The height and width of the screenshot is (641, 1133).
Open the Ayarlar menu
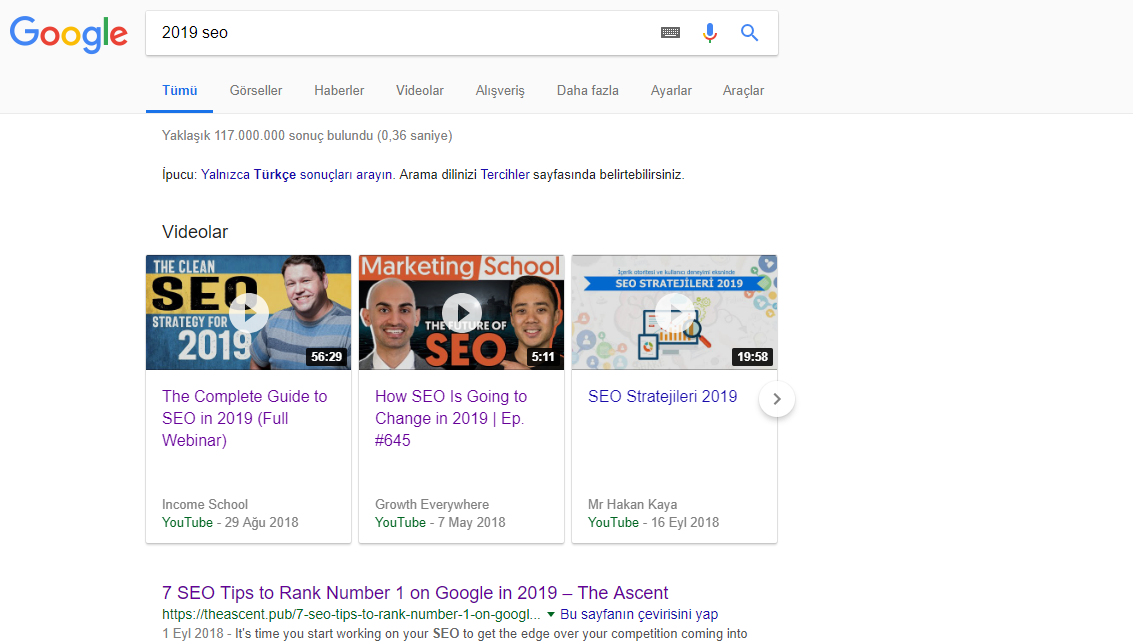[671, 90]
